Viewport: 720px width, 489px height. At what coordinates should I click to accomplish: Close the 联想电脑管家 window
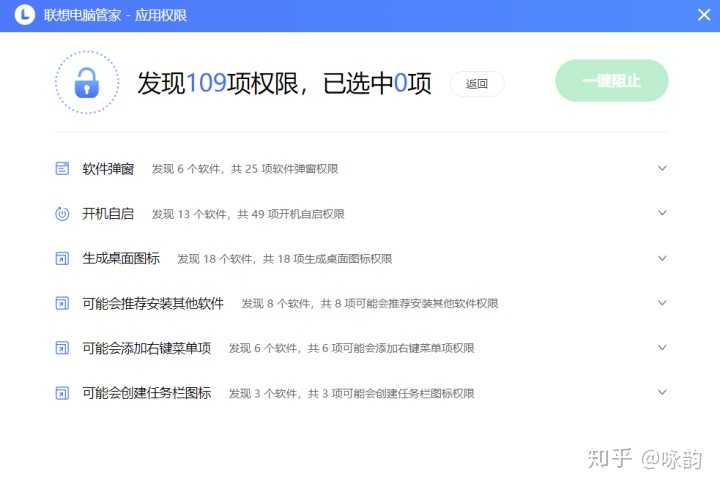tap(704, 15)
